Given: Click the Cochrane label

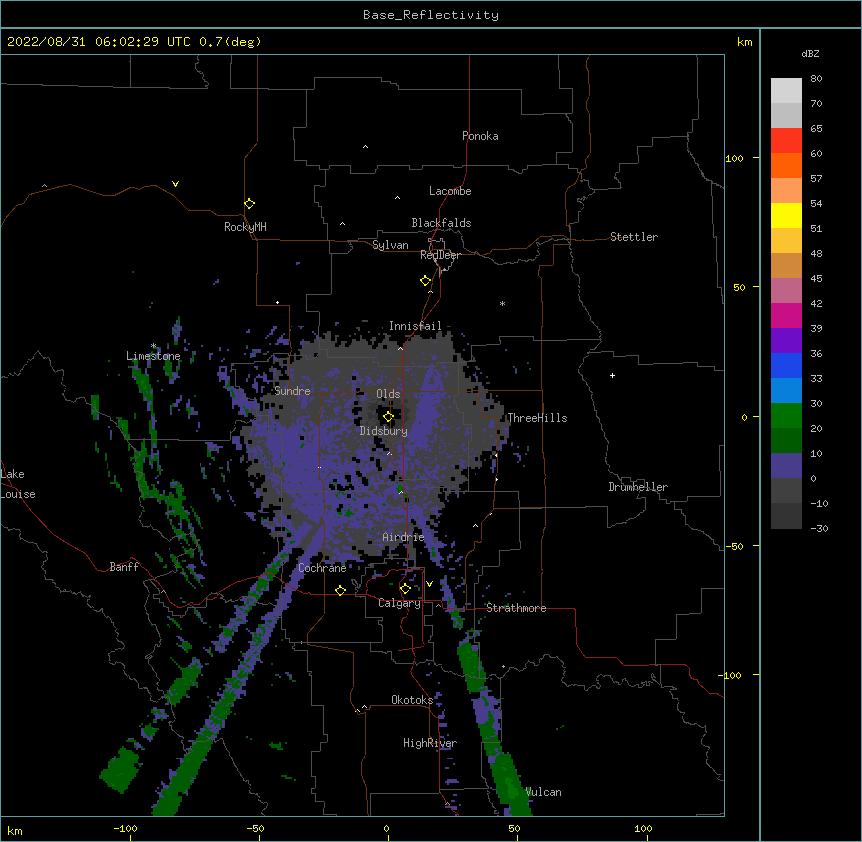Looking at the screenshot, I should pyautogui.click(x=322, y=568).
